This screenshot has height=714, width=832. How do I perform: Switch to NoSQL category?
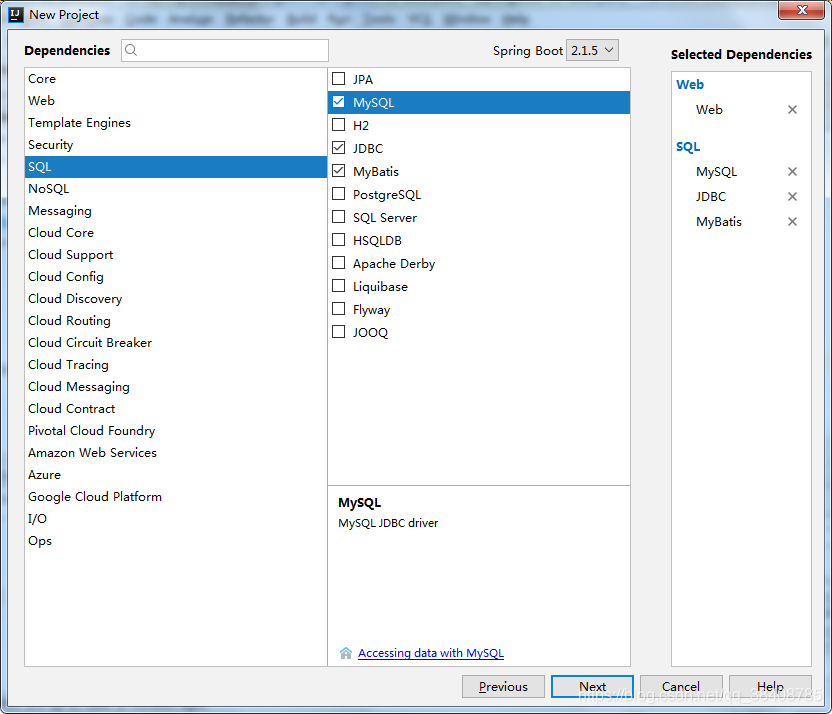[176, 188]
